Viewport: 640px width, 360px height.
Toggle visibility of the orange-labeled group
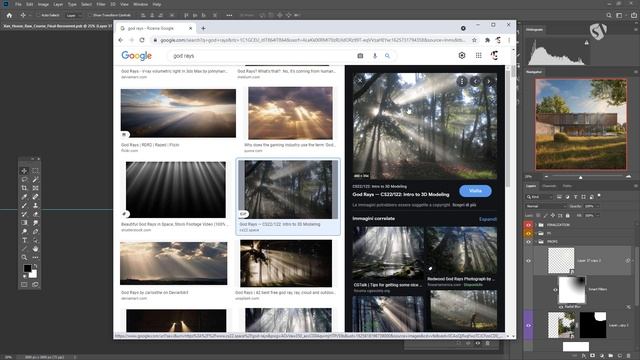(528, 233)
